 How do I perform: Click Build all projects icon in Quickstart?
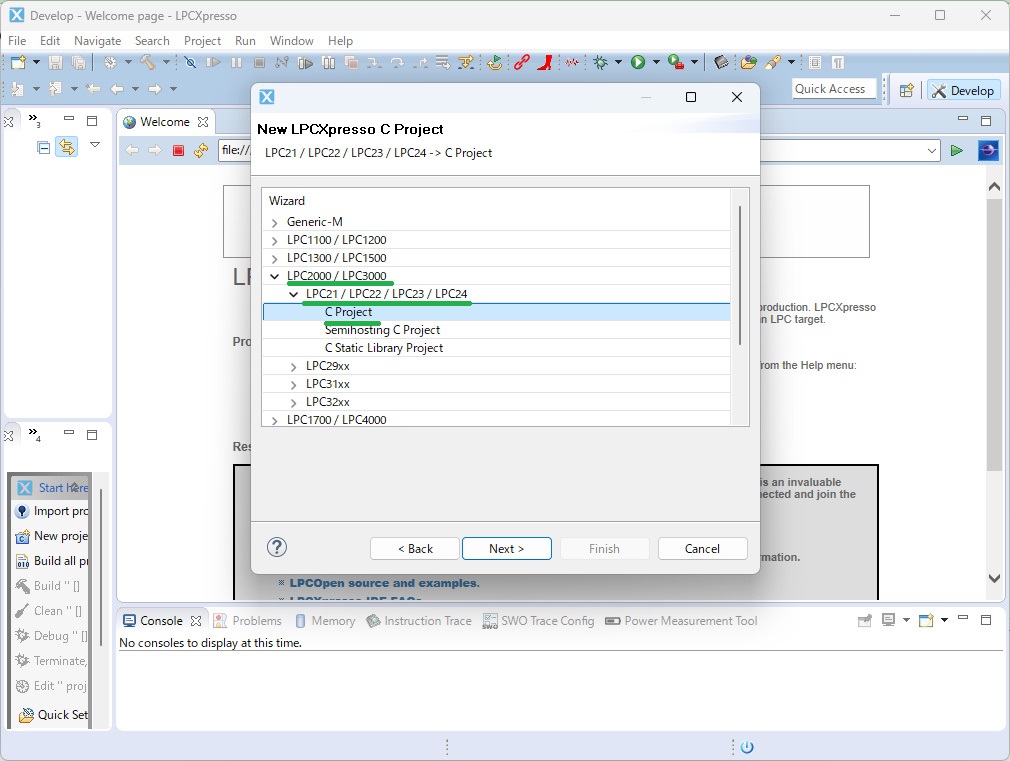coord(23,561)
